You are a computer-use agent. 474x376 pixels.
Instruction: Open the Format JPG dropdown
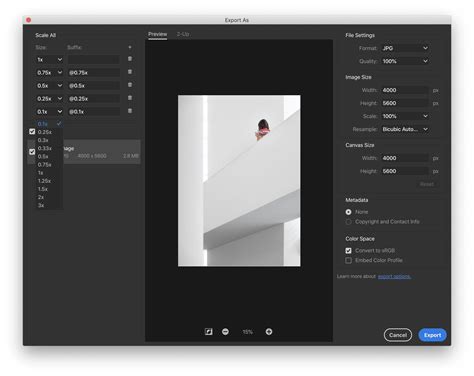point(405,48)
